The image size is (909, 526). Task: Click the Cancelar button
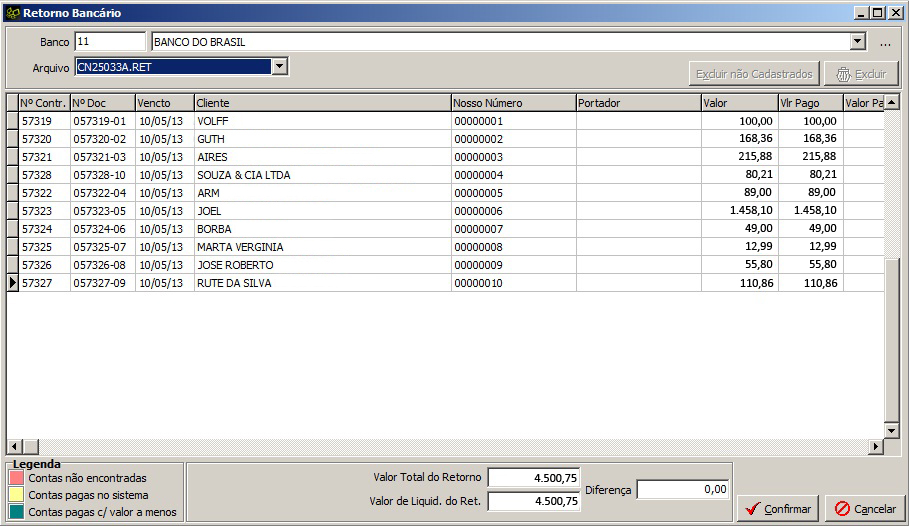pos(864,508)
